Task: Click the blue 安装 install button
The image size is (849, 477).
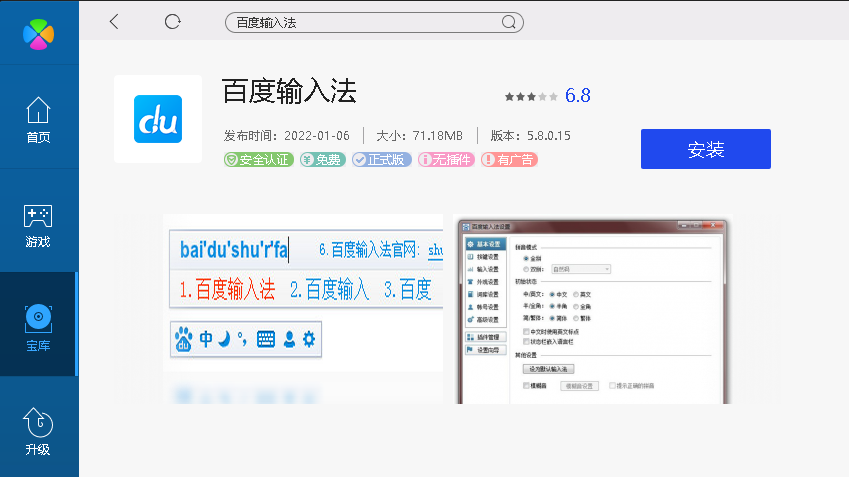Action: (x=705, y=149)
